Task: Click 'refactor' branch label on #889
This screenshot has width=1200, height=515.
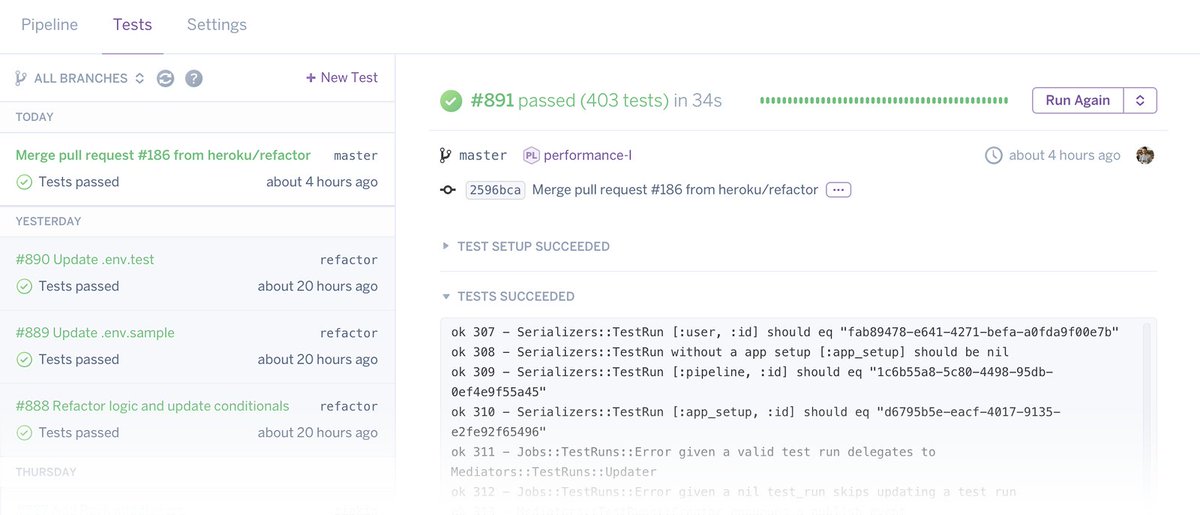Action: [x=349, y=333]
